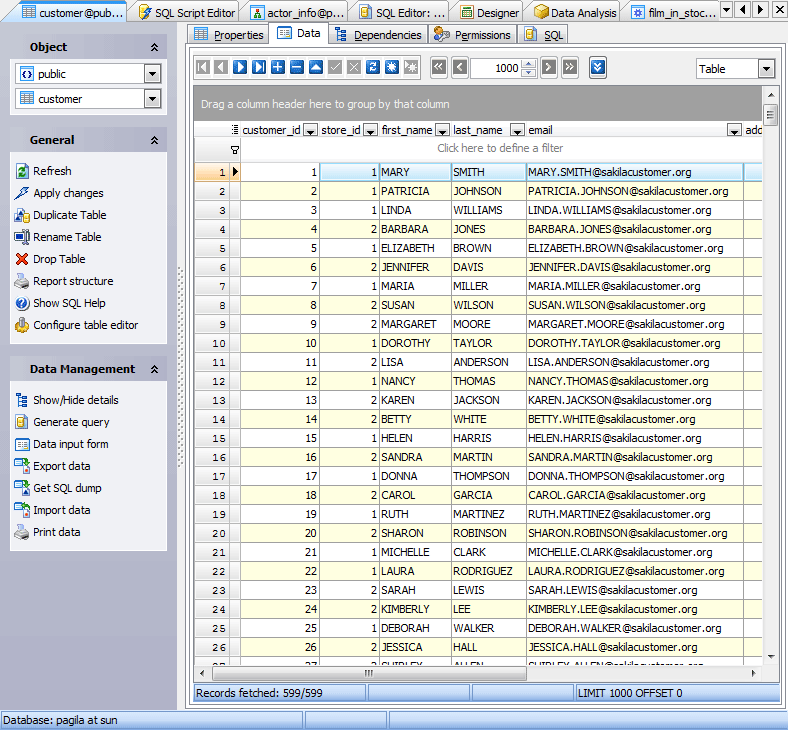Click Apply changes

[68, 193]
